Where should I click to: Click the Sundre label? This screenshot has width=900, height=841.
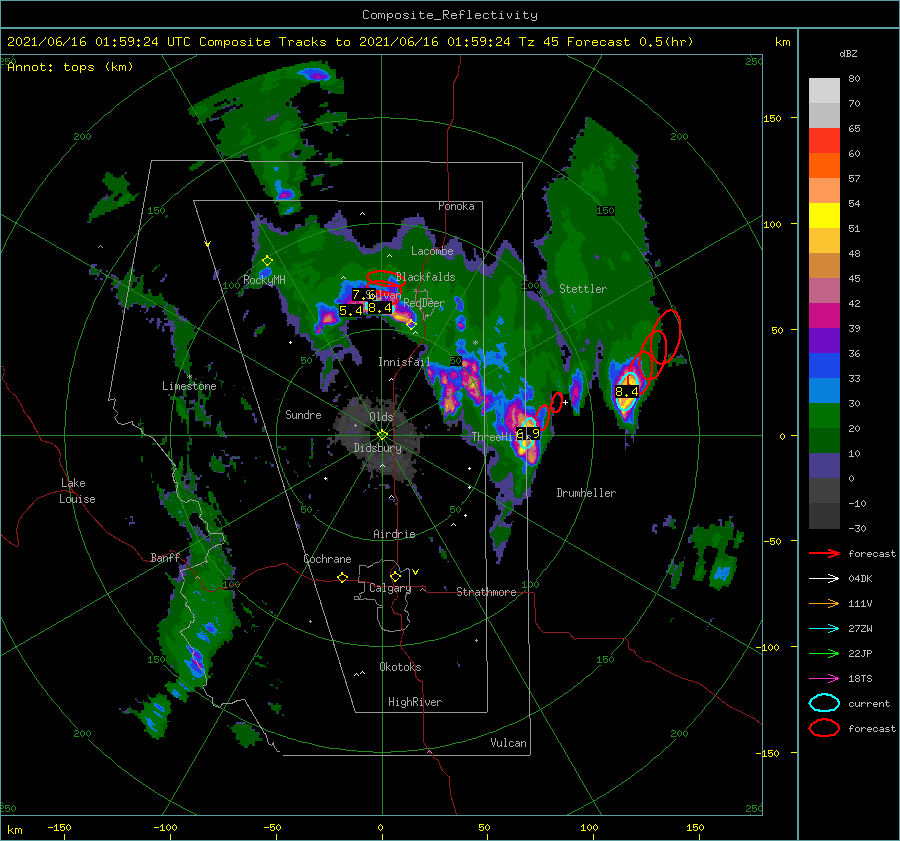click(x=303, y=414)
